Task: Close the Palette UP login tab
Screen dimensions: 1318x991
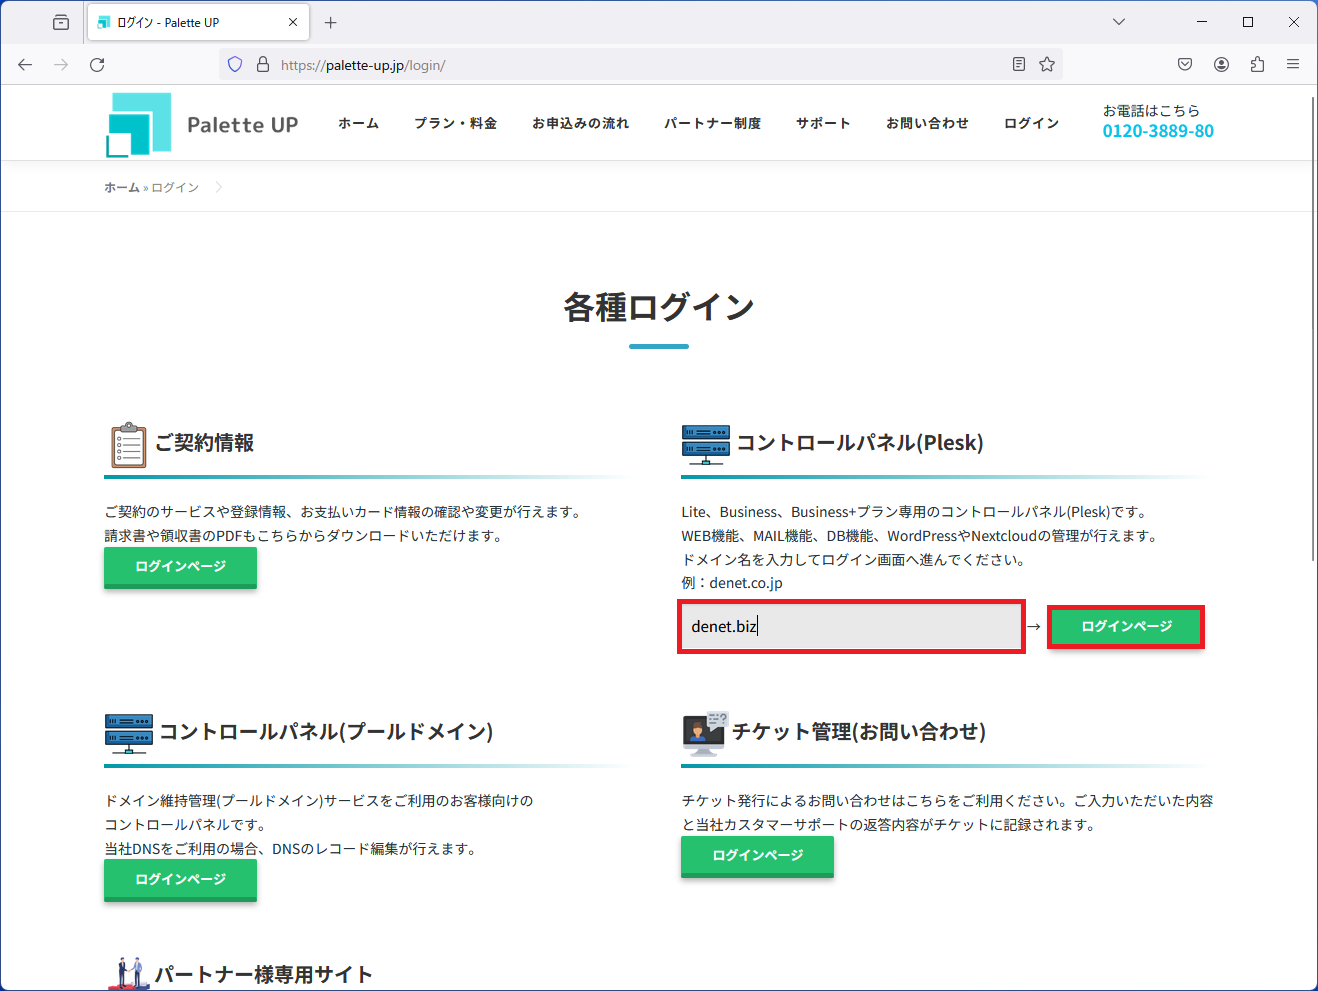Action: pos(293,22)
